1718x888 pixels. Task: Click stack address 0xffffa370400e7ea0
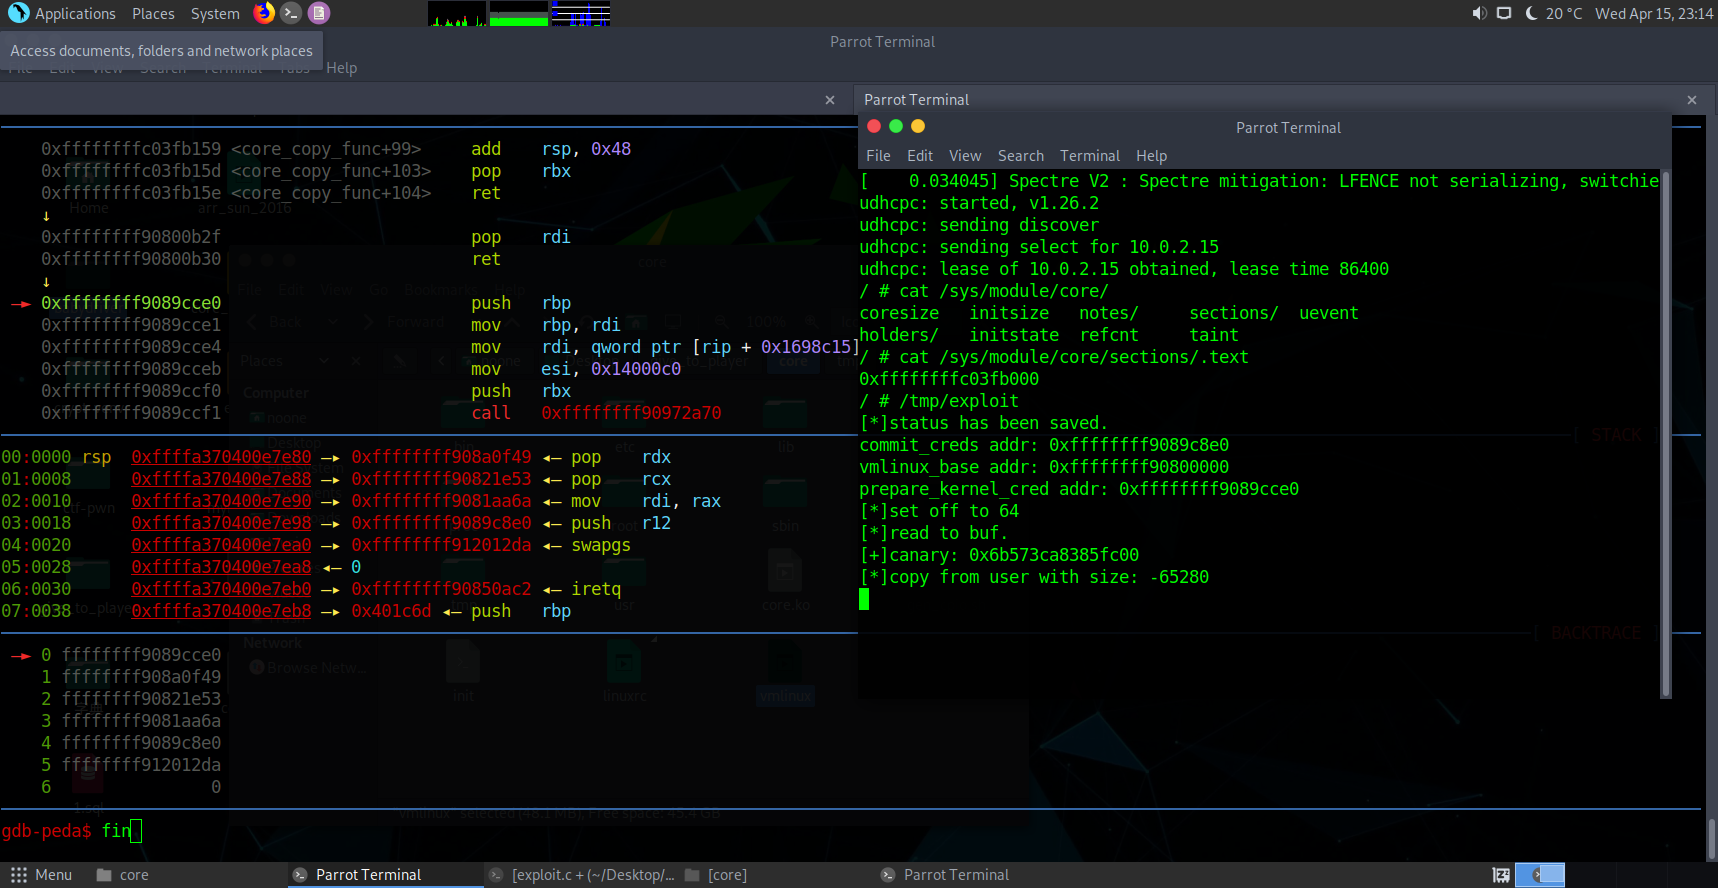221,545
